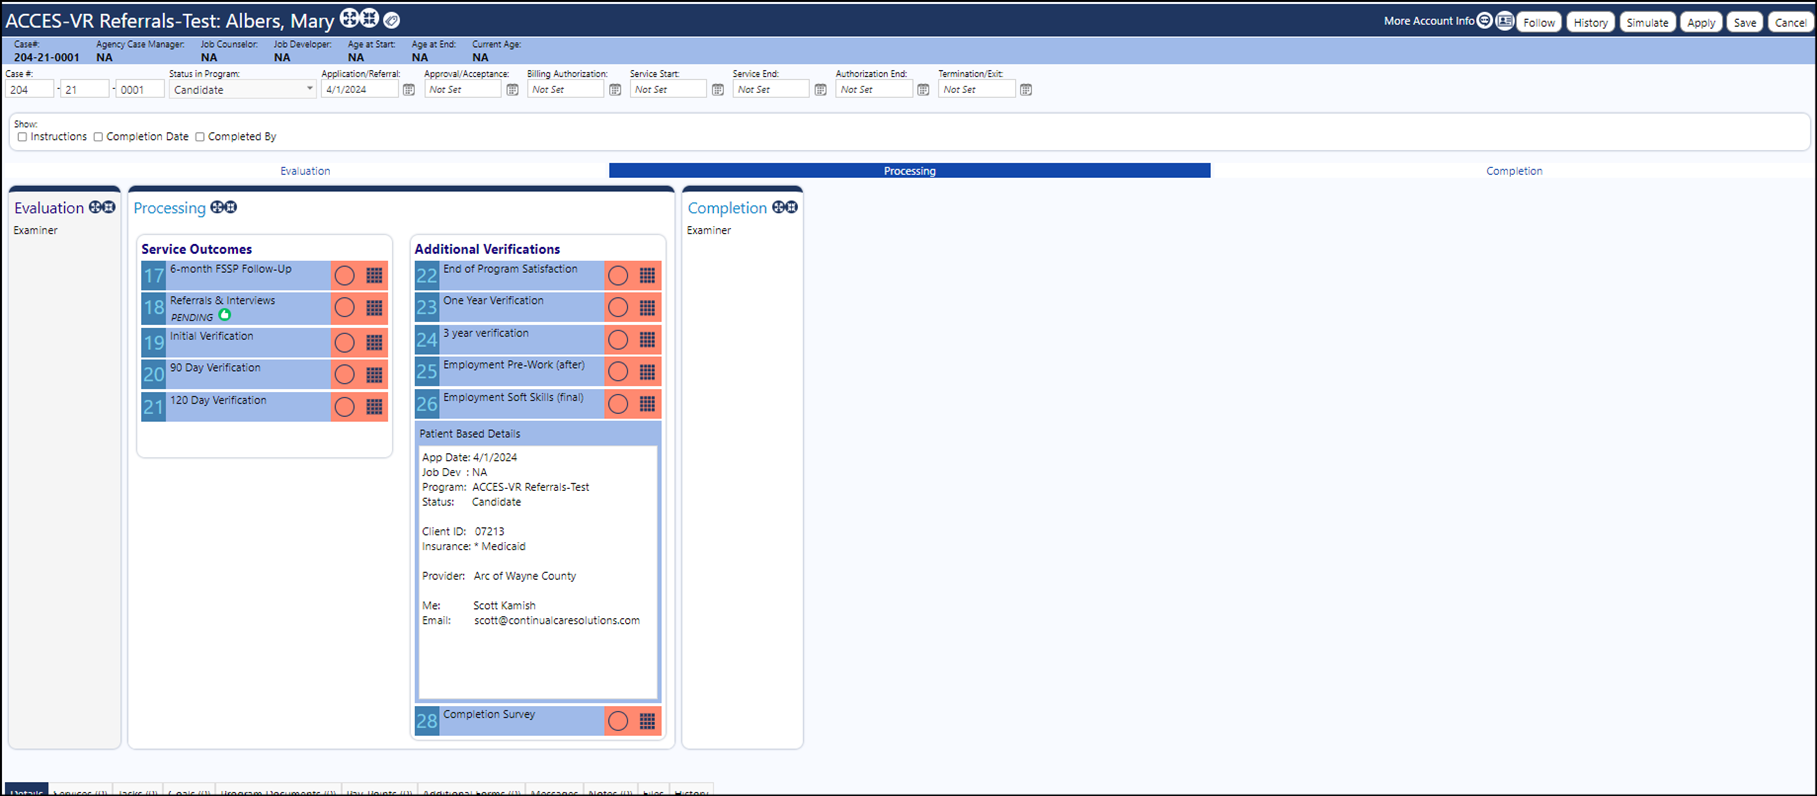Open calendar picker for Approval/Acceptance date
Viewport: 1817px width, 796px height.
coord(512,90)
